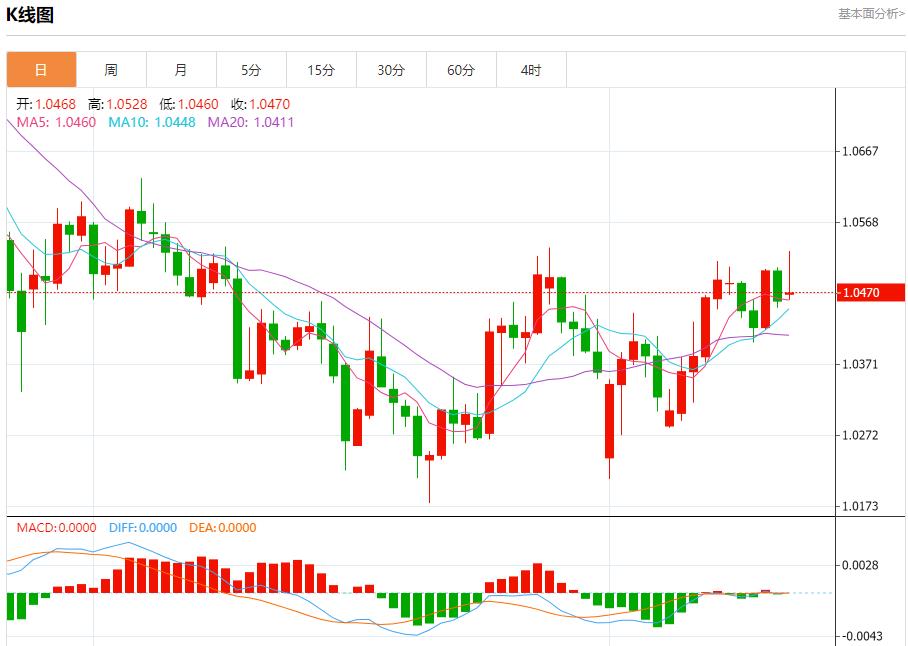Switch to the 月 monthly tab

point(181,70)
